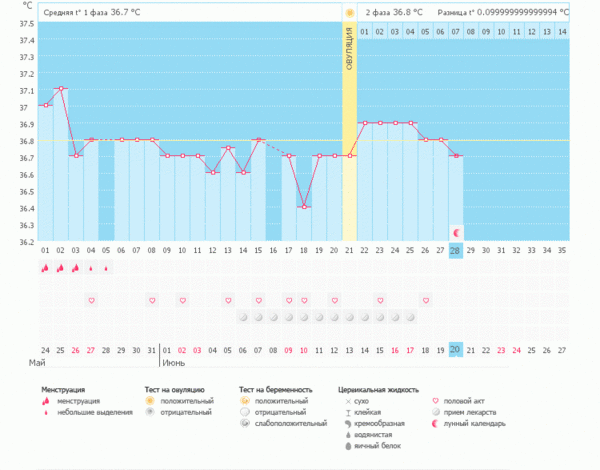The width and height of the screenshot is (600, 470).
Task: Click the положительный ovulation test legend icon
Action: (x=151, y=400)
